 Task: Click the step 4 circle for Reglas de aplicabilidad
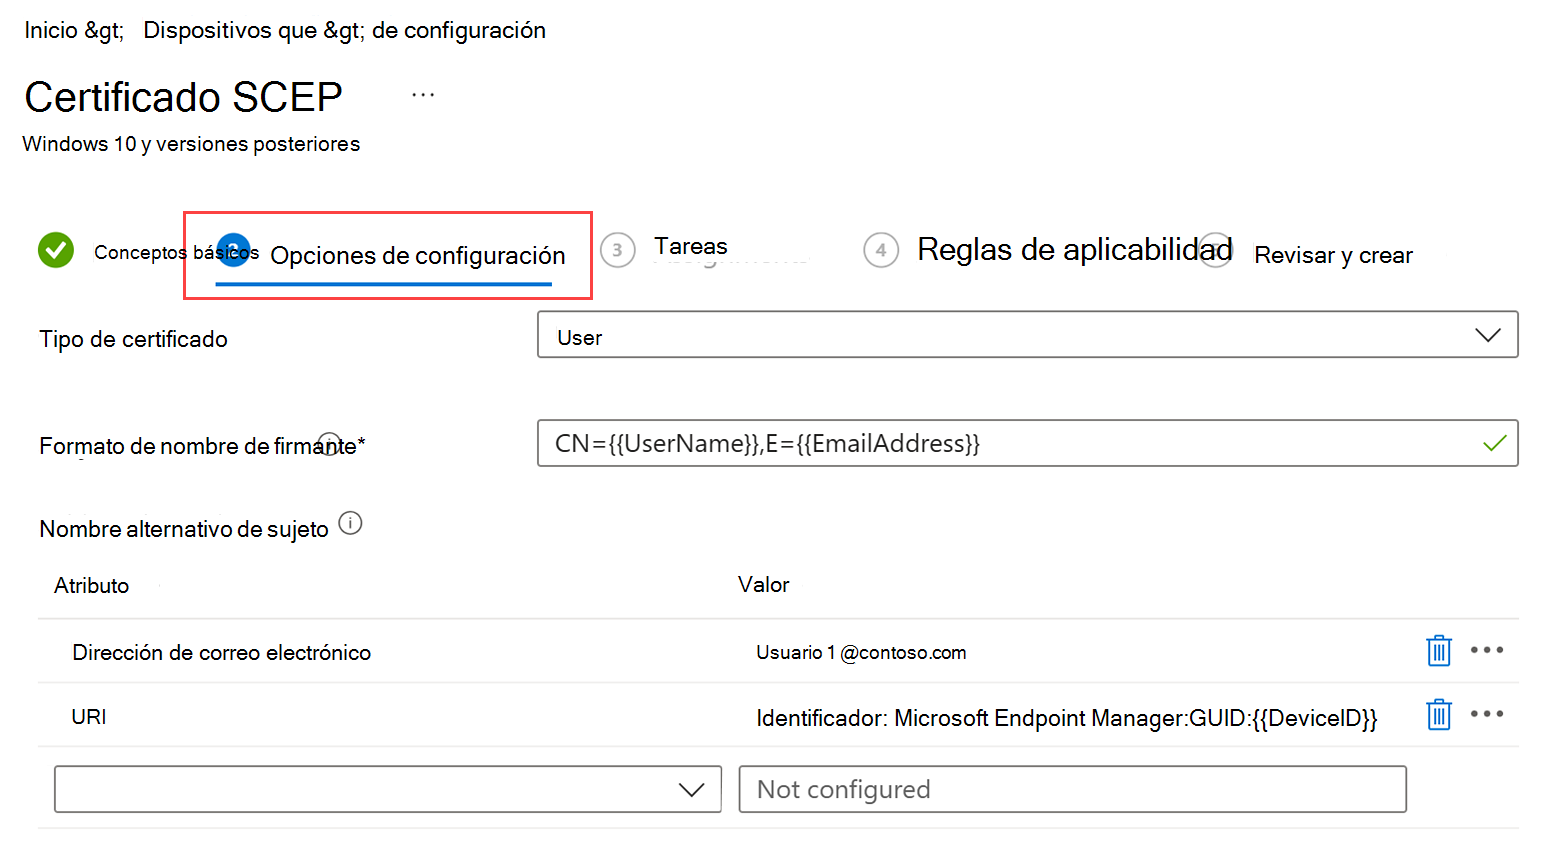pos(881,250)
